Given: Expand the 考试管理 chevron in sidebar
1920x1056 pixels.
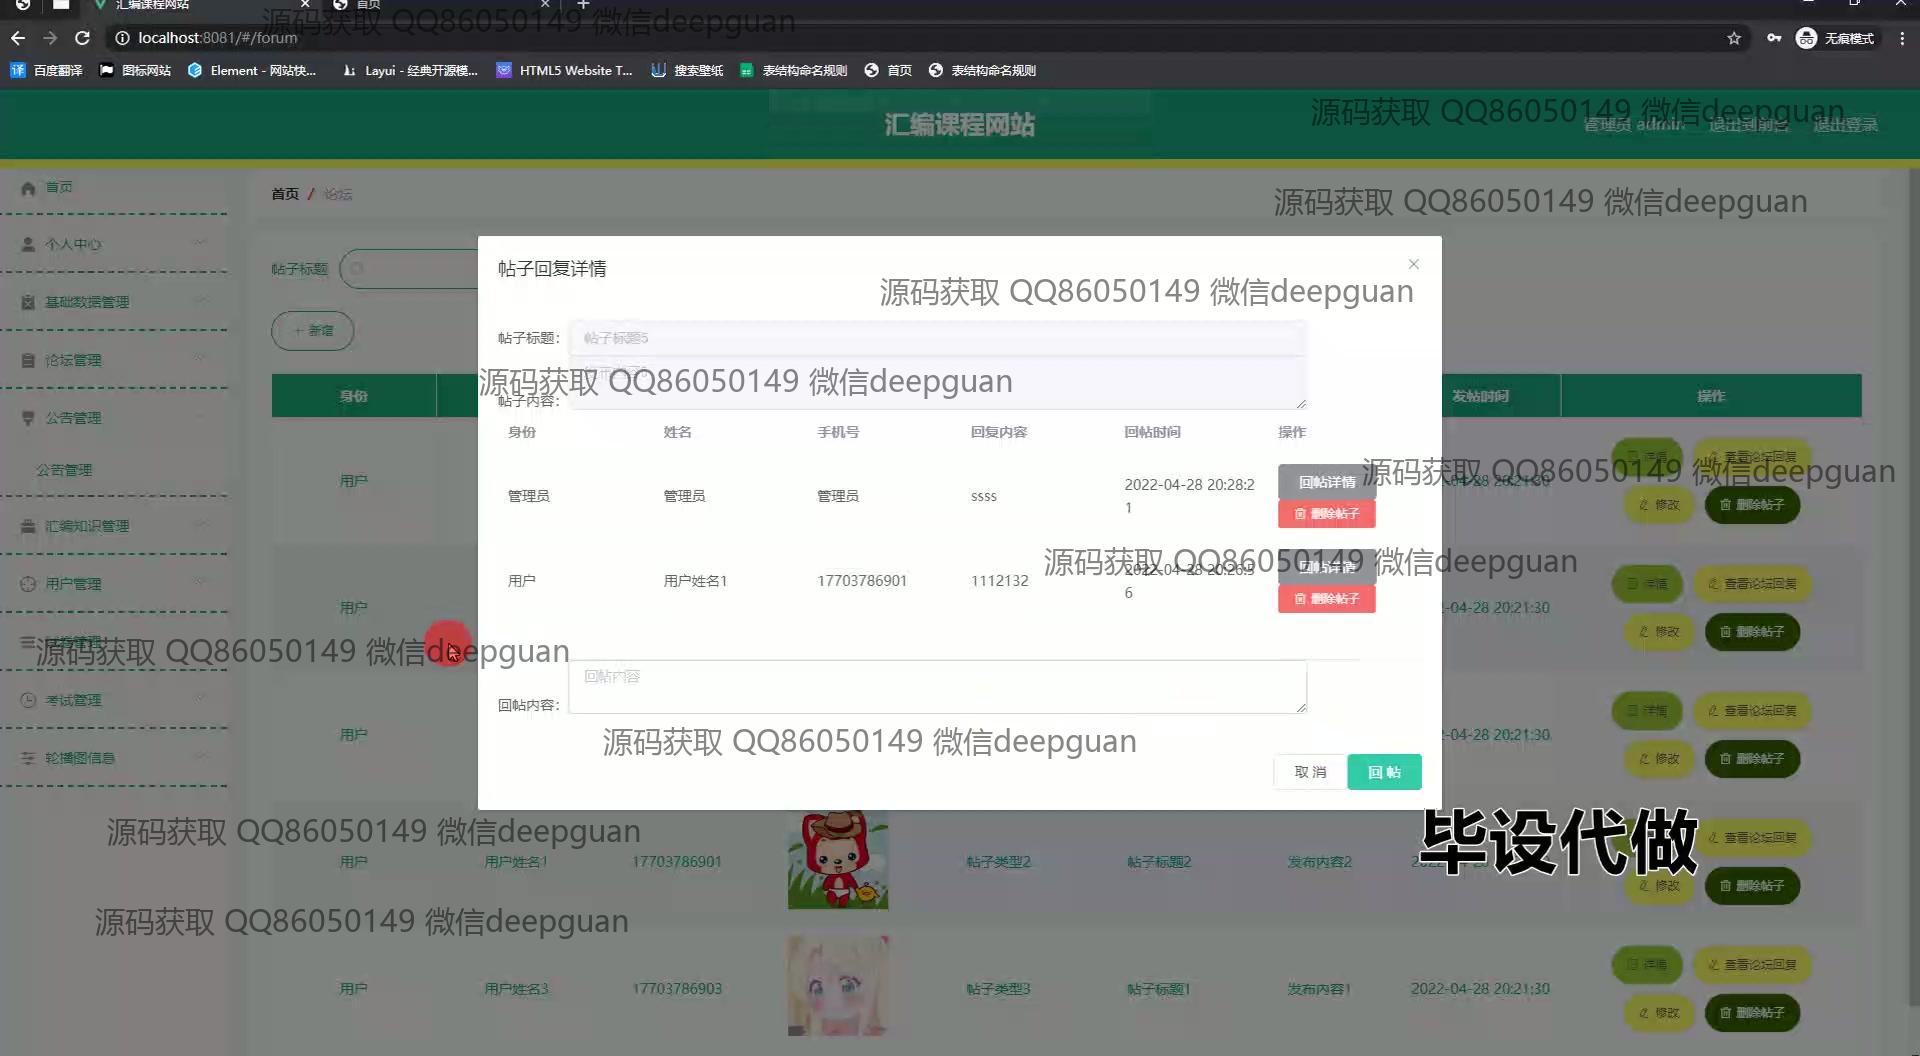Looking at the screenshot, I should point(200,699).
